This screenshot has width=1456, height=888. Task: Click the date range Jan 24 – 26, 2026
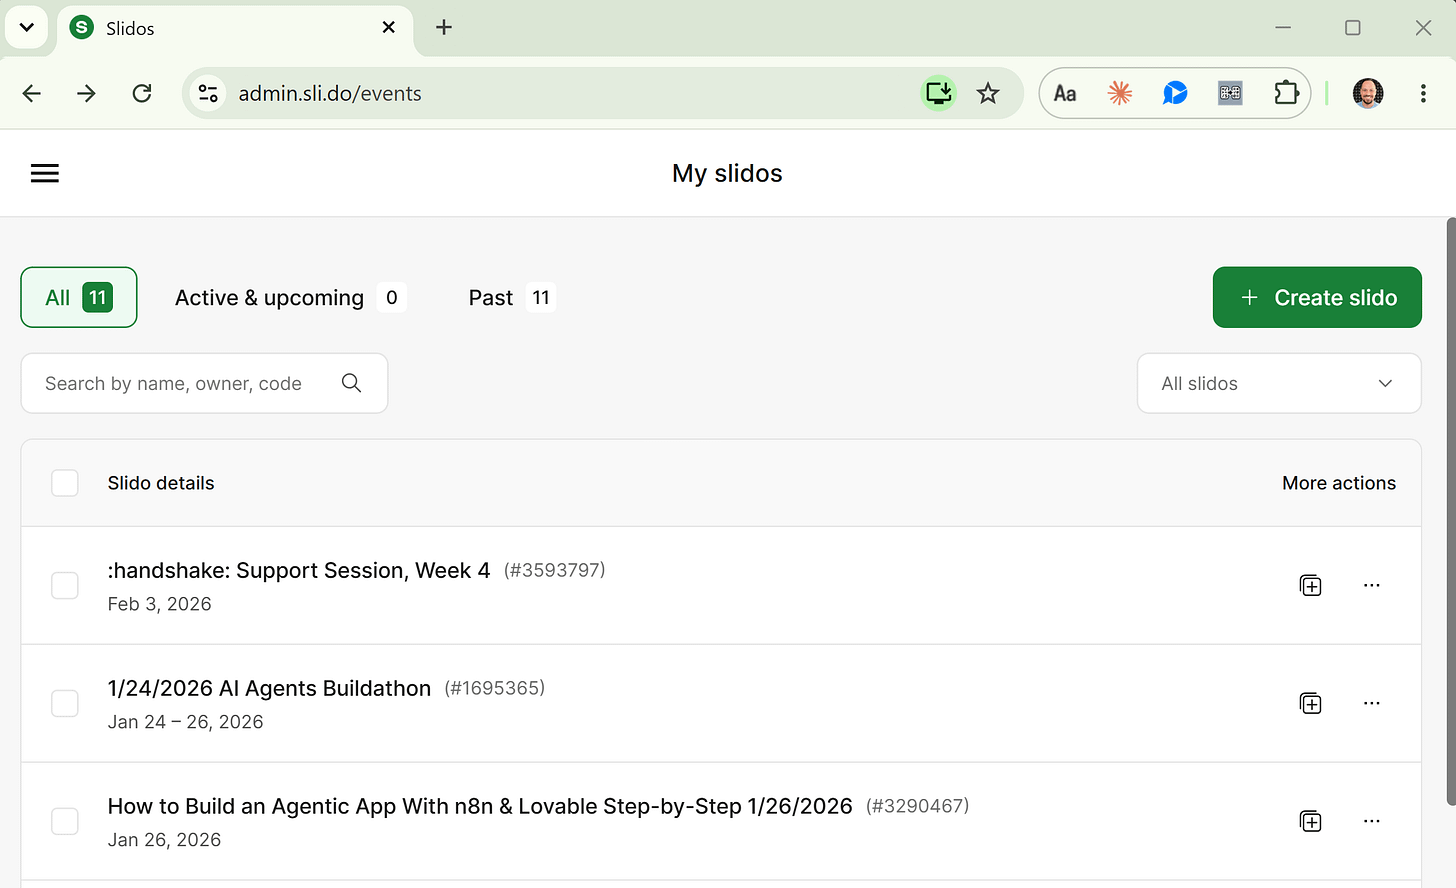186,722
